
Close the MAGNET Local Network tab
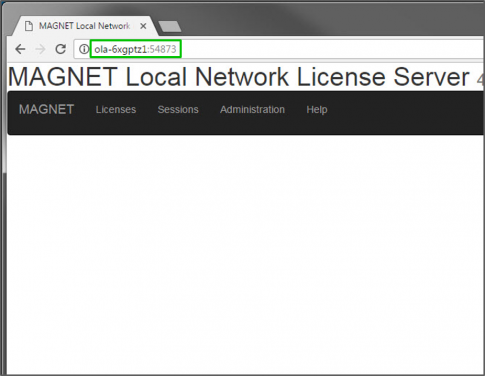tap(143, 26)
